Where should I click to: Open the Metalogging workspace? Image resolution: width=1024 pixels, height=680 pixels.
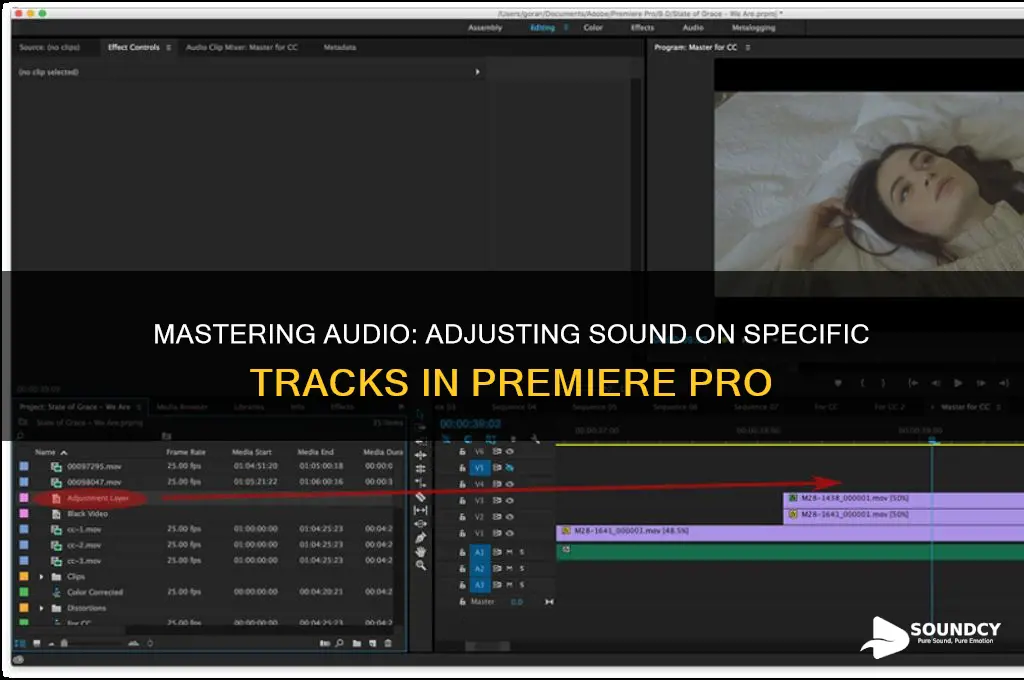pyautogui.click(x=754, y=27)
